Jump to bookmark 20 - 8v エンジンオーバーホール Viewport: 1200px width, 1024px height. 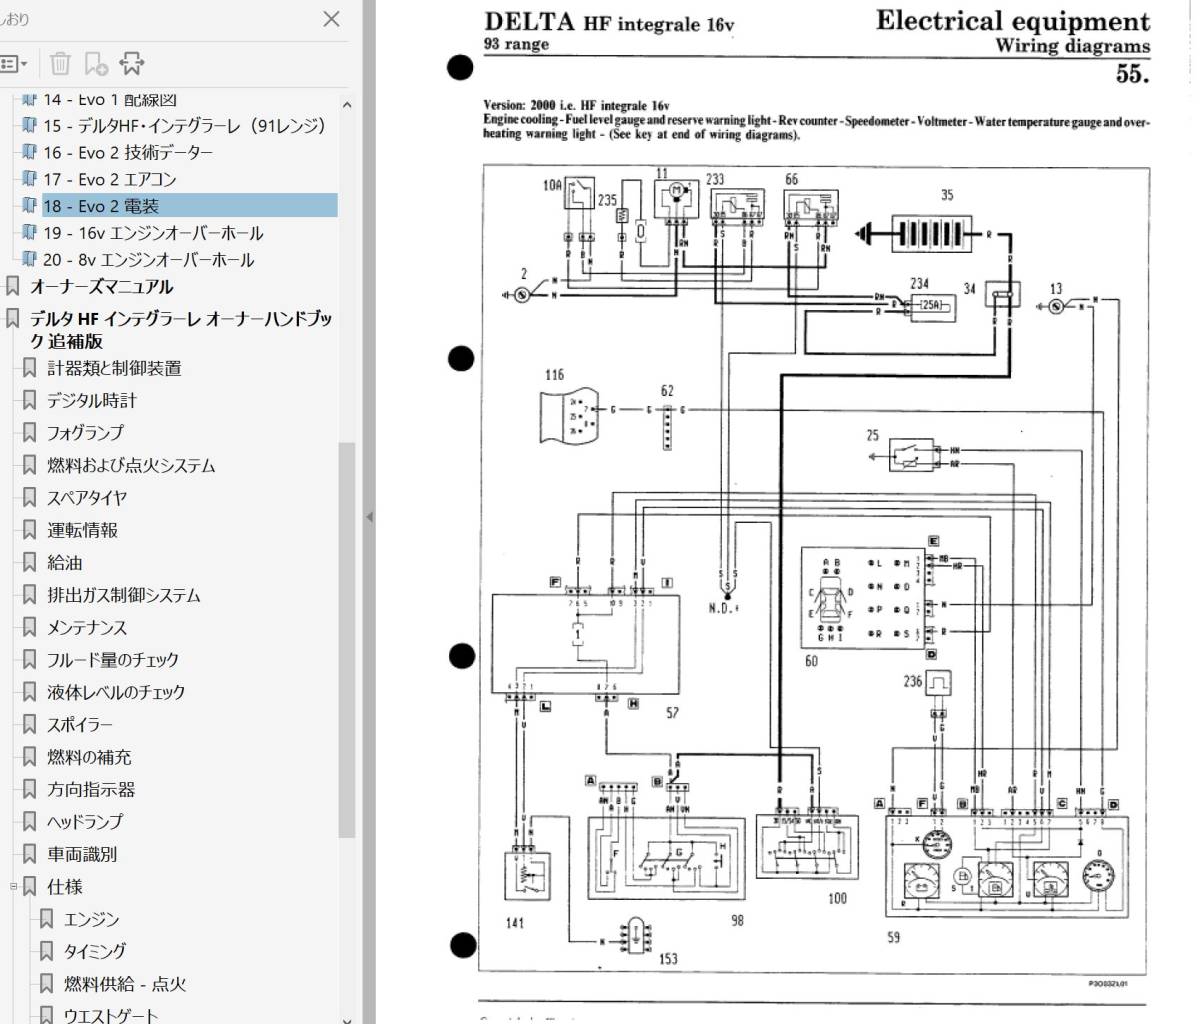148,260
